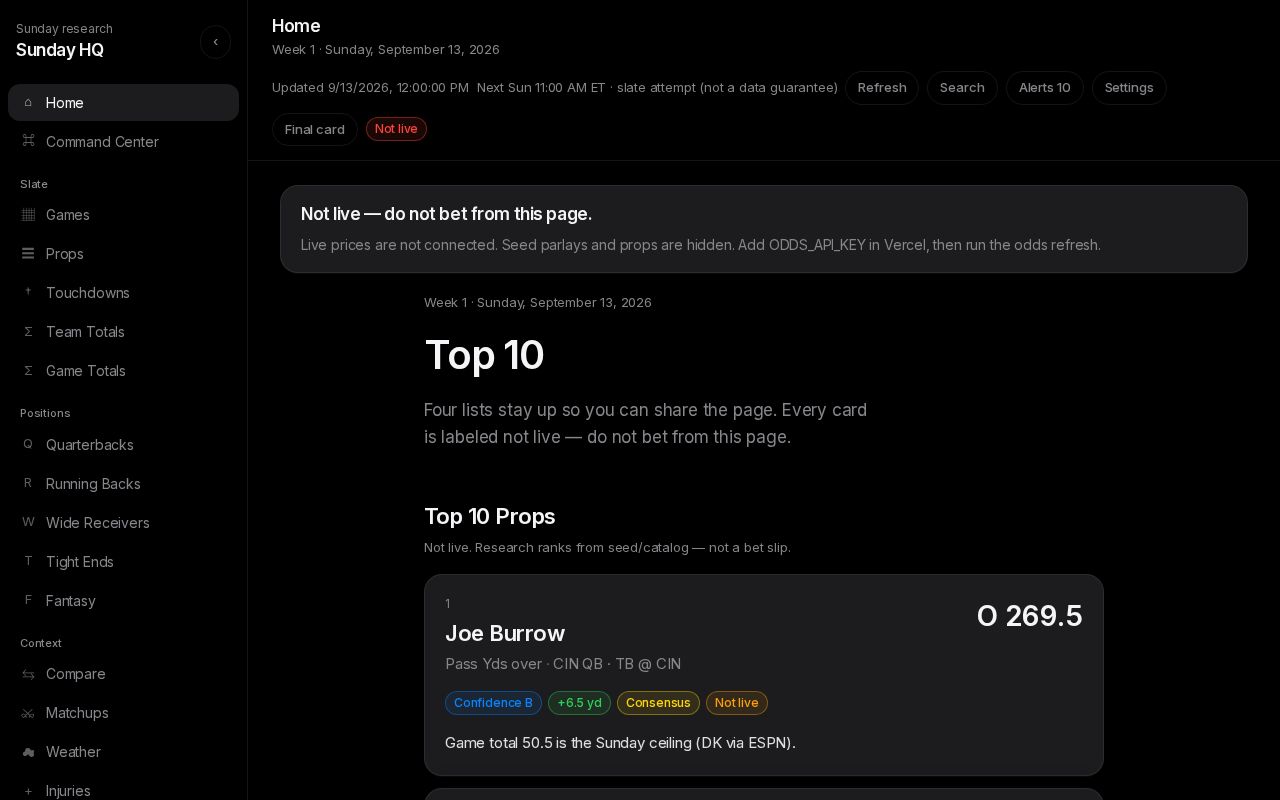Navigate to Matchups

coord(123,713)
